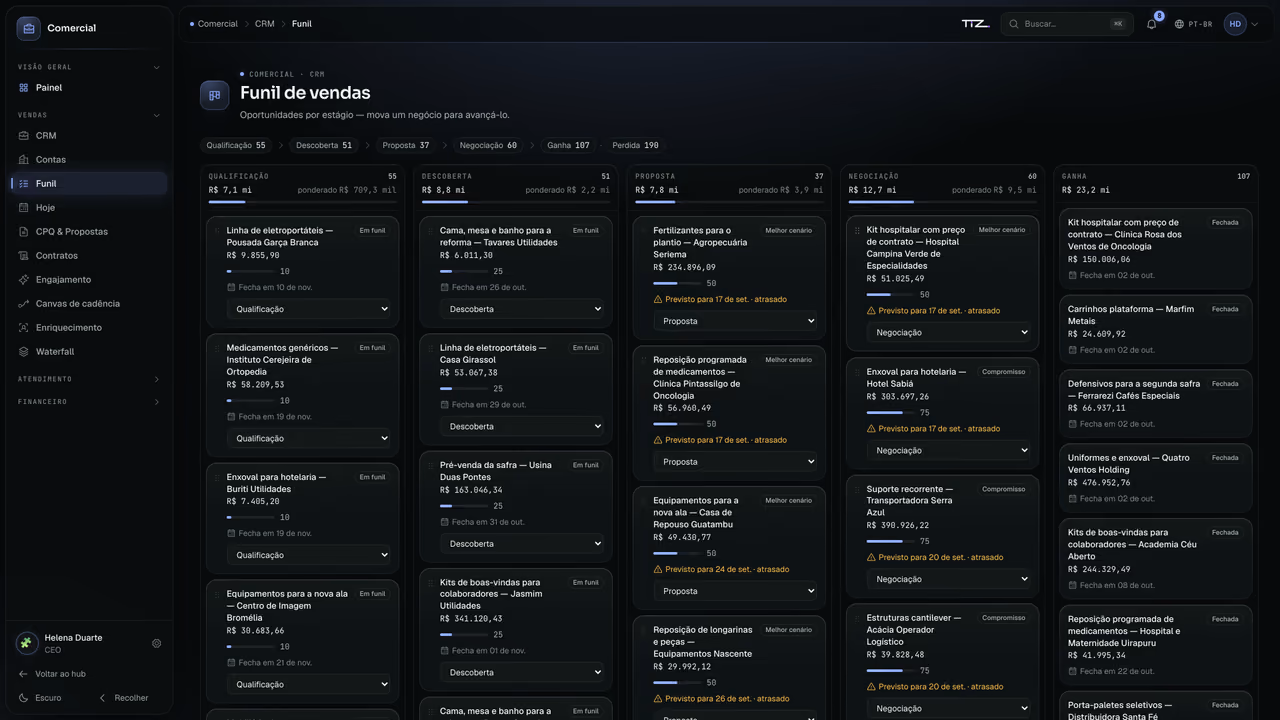1280x720 pixels.
Task: Click the Comercial briefcase logo icon
Action: pos(28,28)
